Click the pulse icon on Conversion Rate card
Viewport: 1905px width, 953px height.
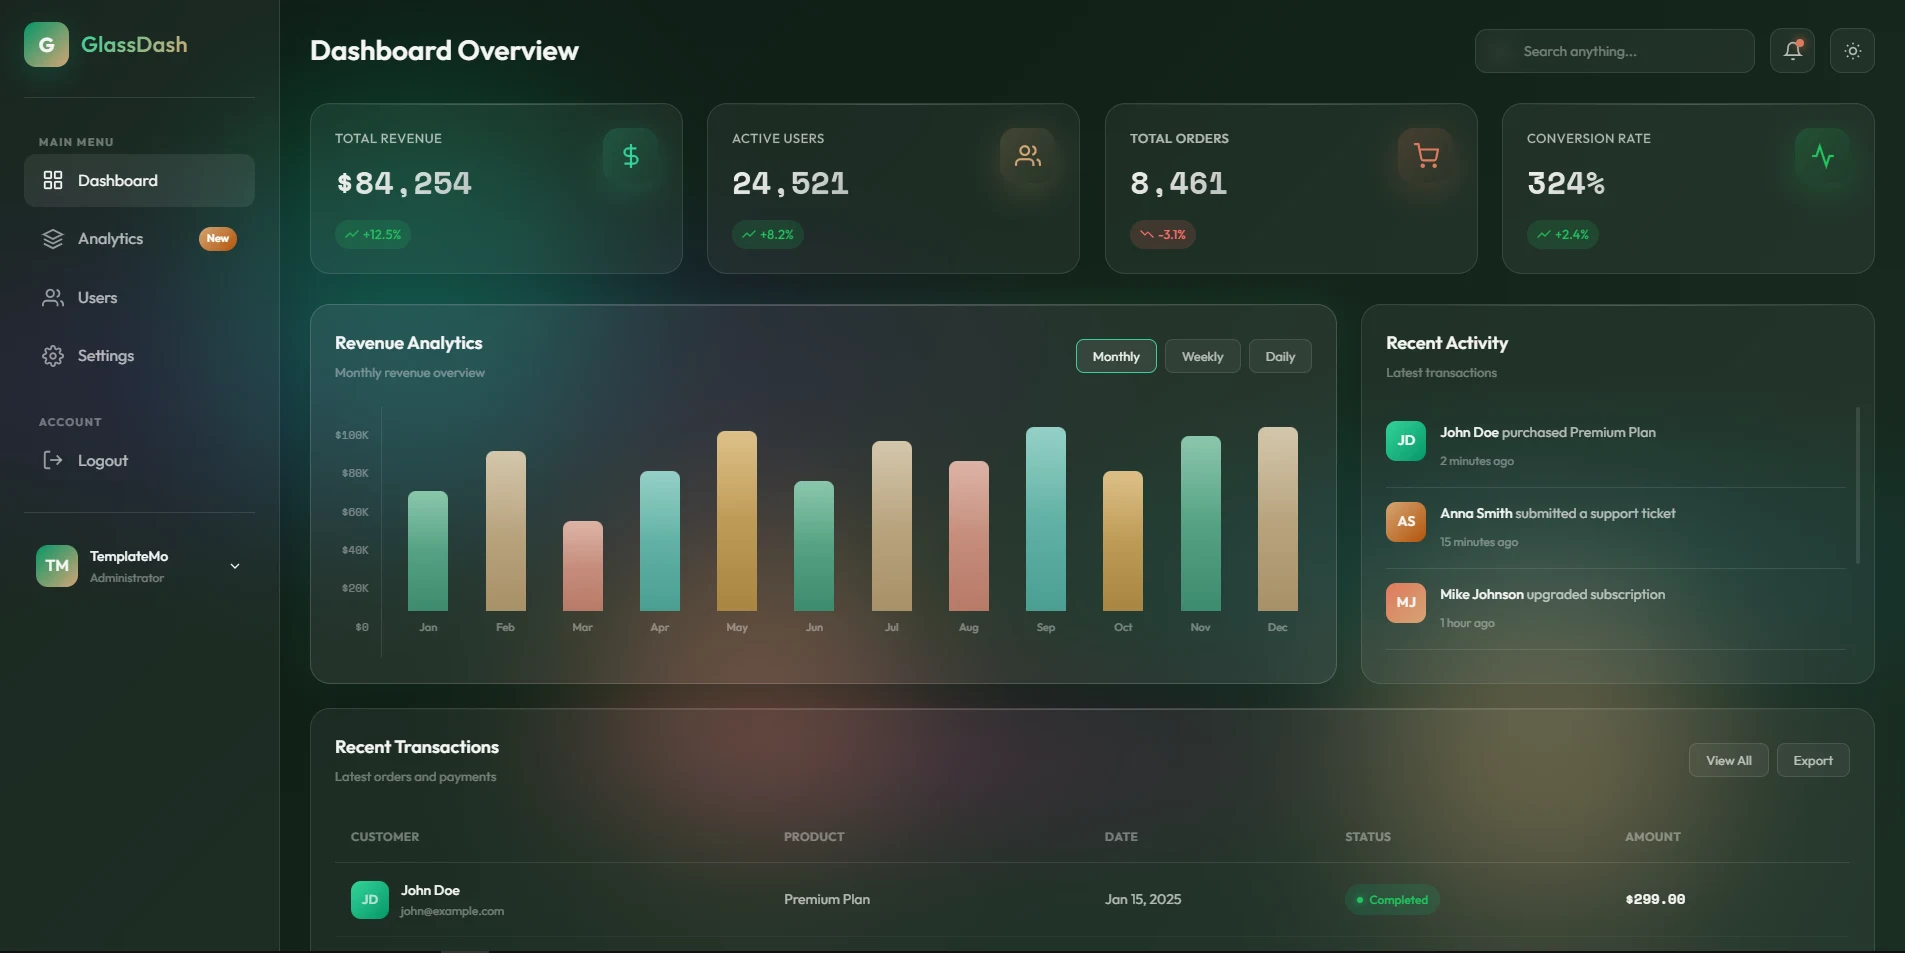pos(1822,156)
